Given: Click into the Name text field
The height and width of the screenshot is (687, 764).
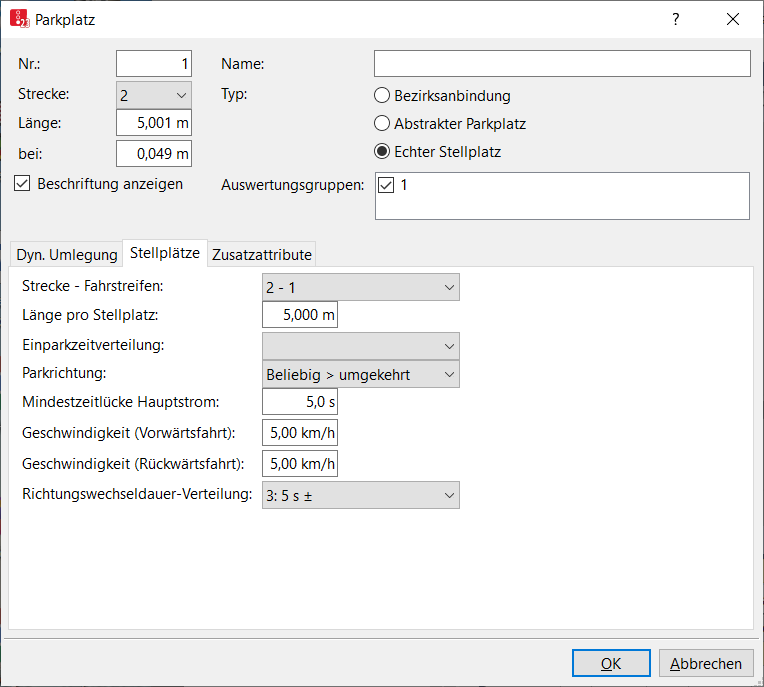Looking at the screenshot, I should 562,64.
